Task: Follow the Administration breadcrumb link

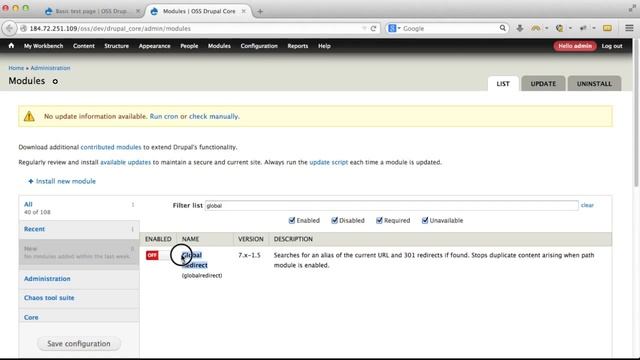Action: [50, 68]
